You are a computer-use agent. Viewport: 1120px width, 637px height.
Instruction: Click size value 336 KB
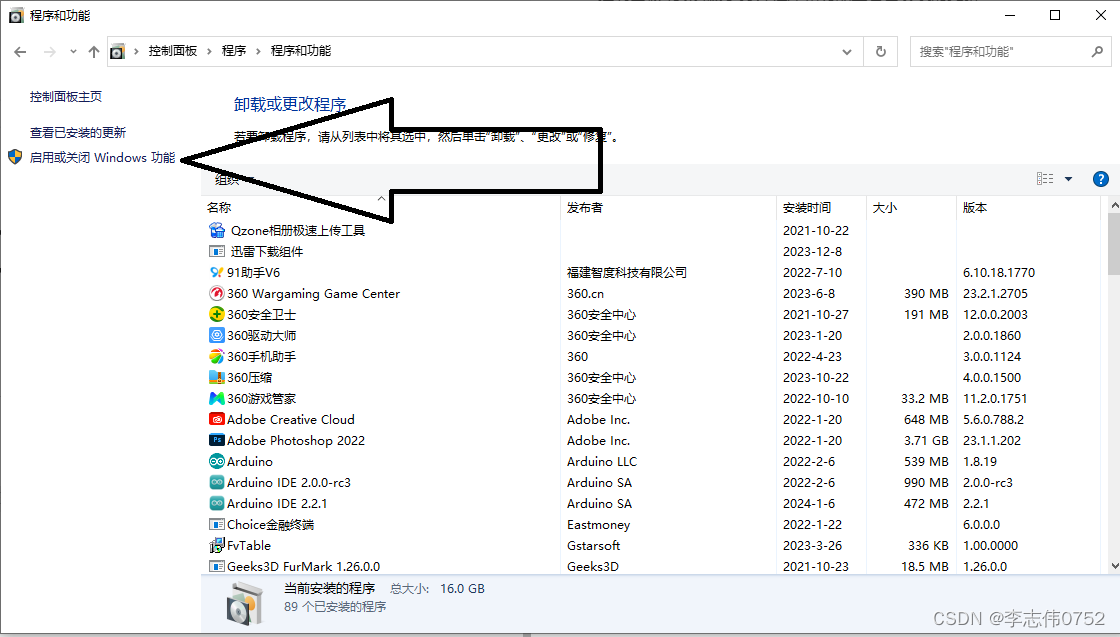(x=929, y=546)
